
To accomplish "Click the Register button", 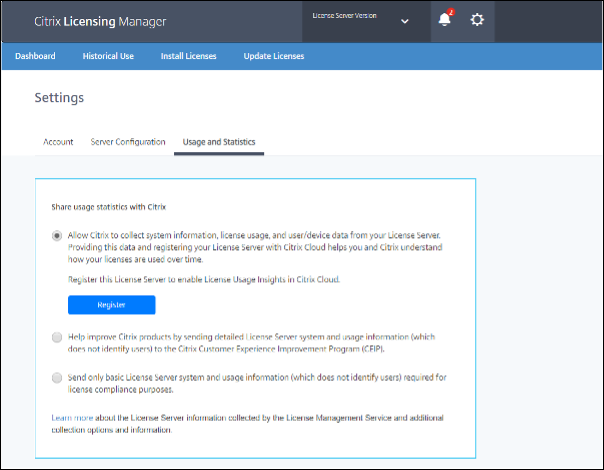I will [112, 305].
